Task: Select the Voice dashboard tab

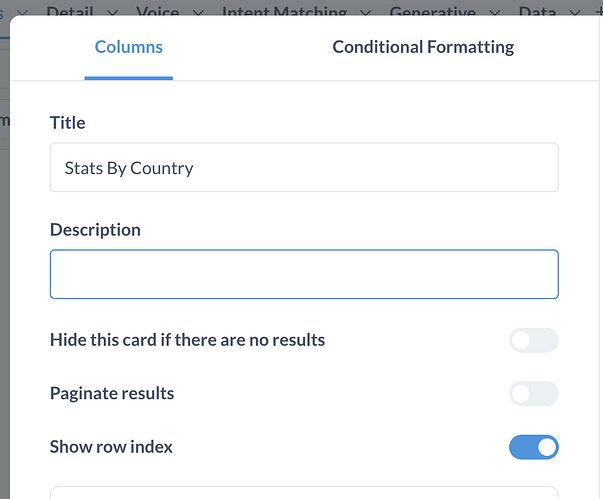Action: tap(157, 12)
